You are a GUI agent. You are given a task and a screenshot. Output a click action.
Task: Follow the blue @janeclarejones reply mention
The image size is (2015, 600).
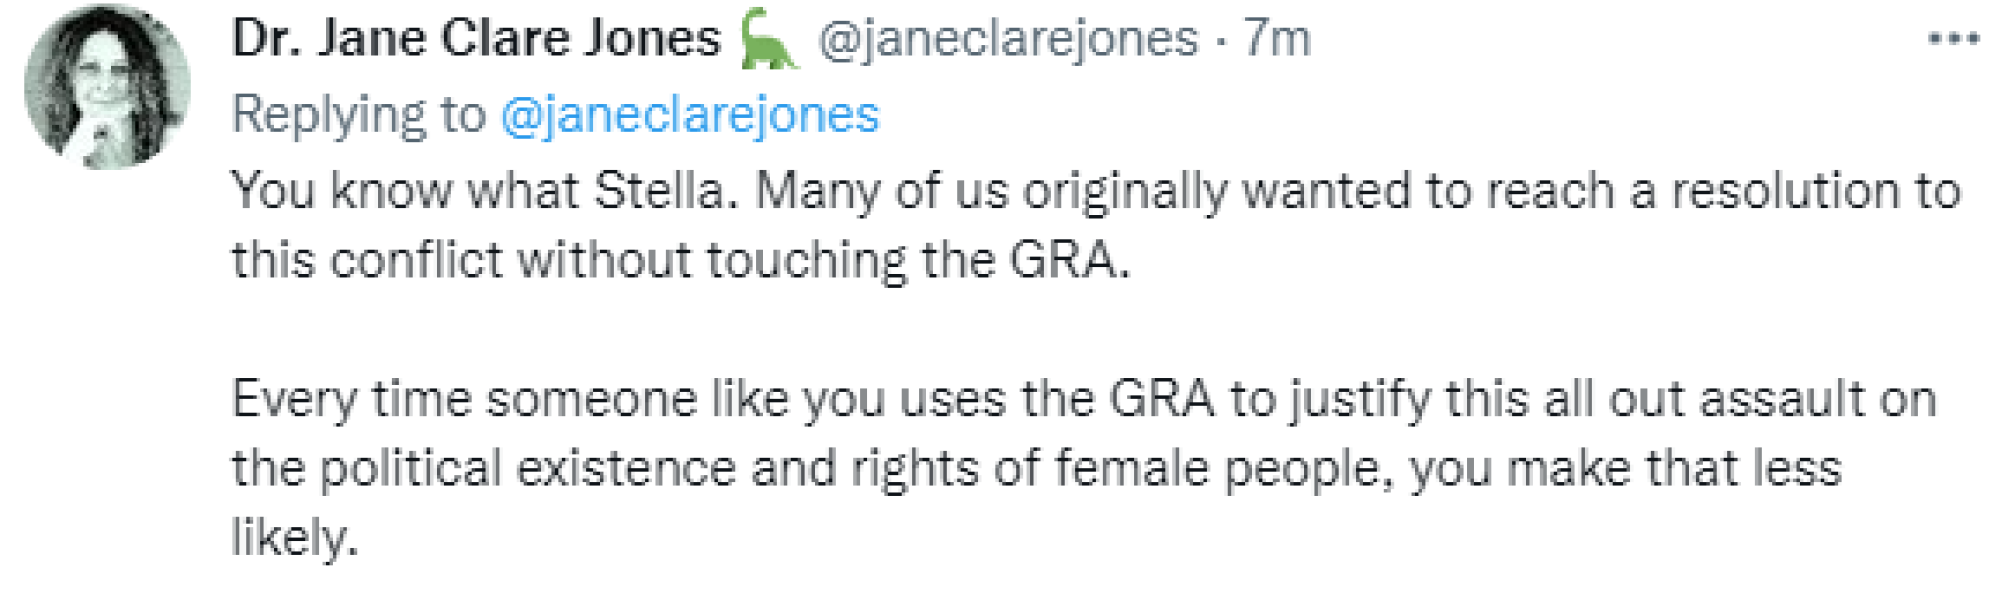pyautogui.click(x=690, y=114)
